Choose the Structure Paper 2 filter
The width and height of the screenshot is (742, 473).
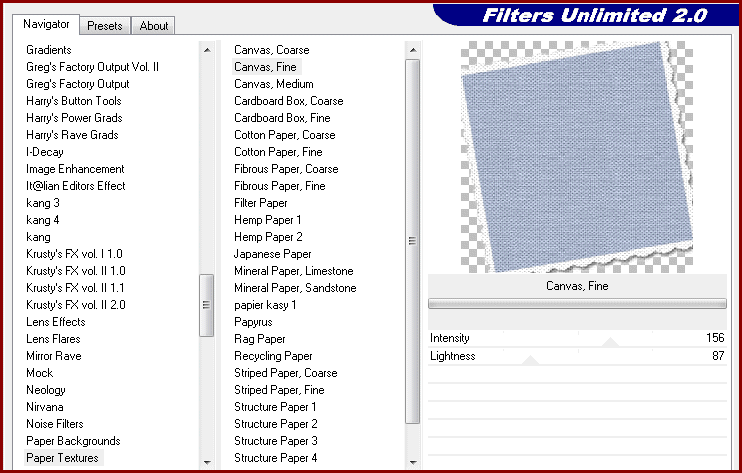point(276,425)
